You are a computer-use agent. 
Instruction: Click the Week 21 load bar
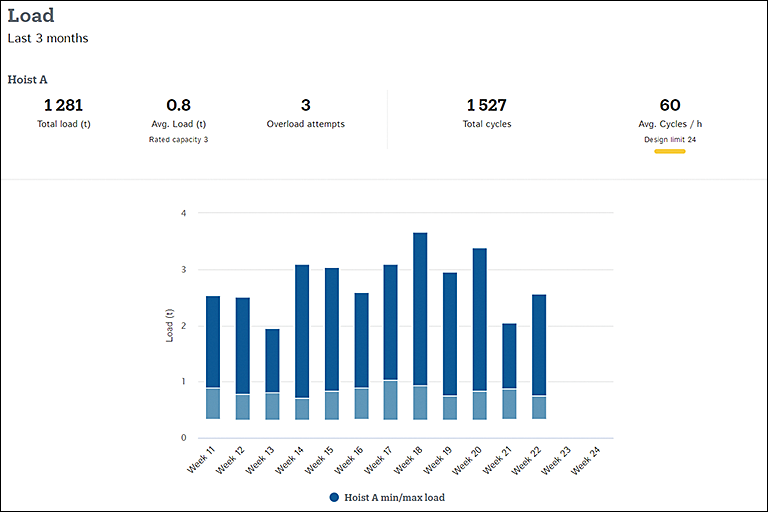(509, 370)
